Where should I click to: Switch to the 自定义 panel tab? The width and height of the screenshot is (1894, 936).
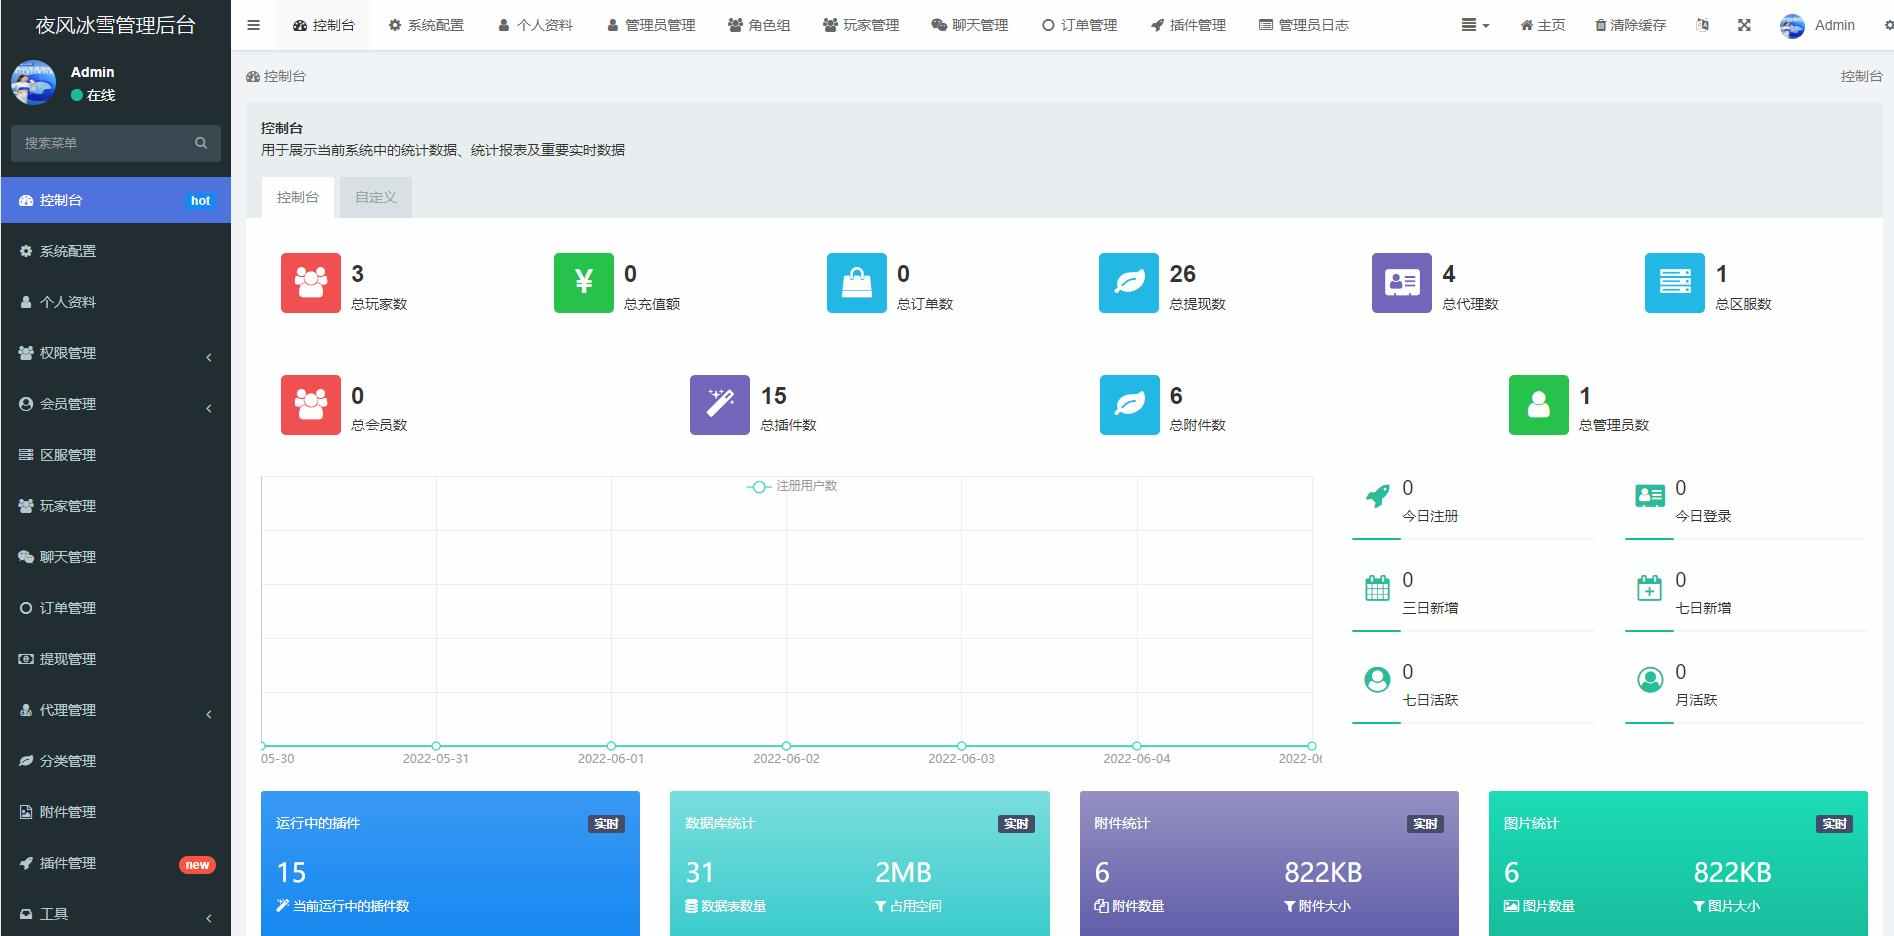pyautogui.click(x=376, y=197)
